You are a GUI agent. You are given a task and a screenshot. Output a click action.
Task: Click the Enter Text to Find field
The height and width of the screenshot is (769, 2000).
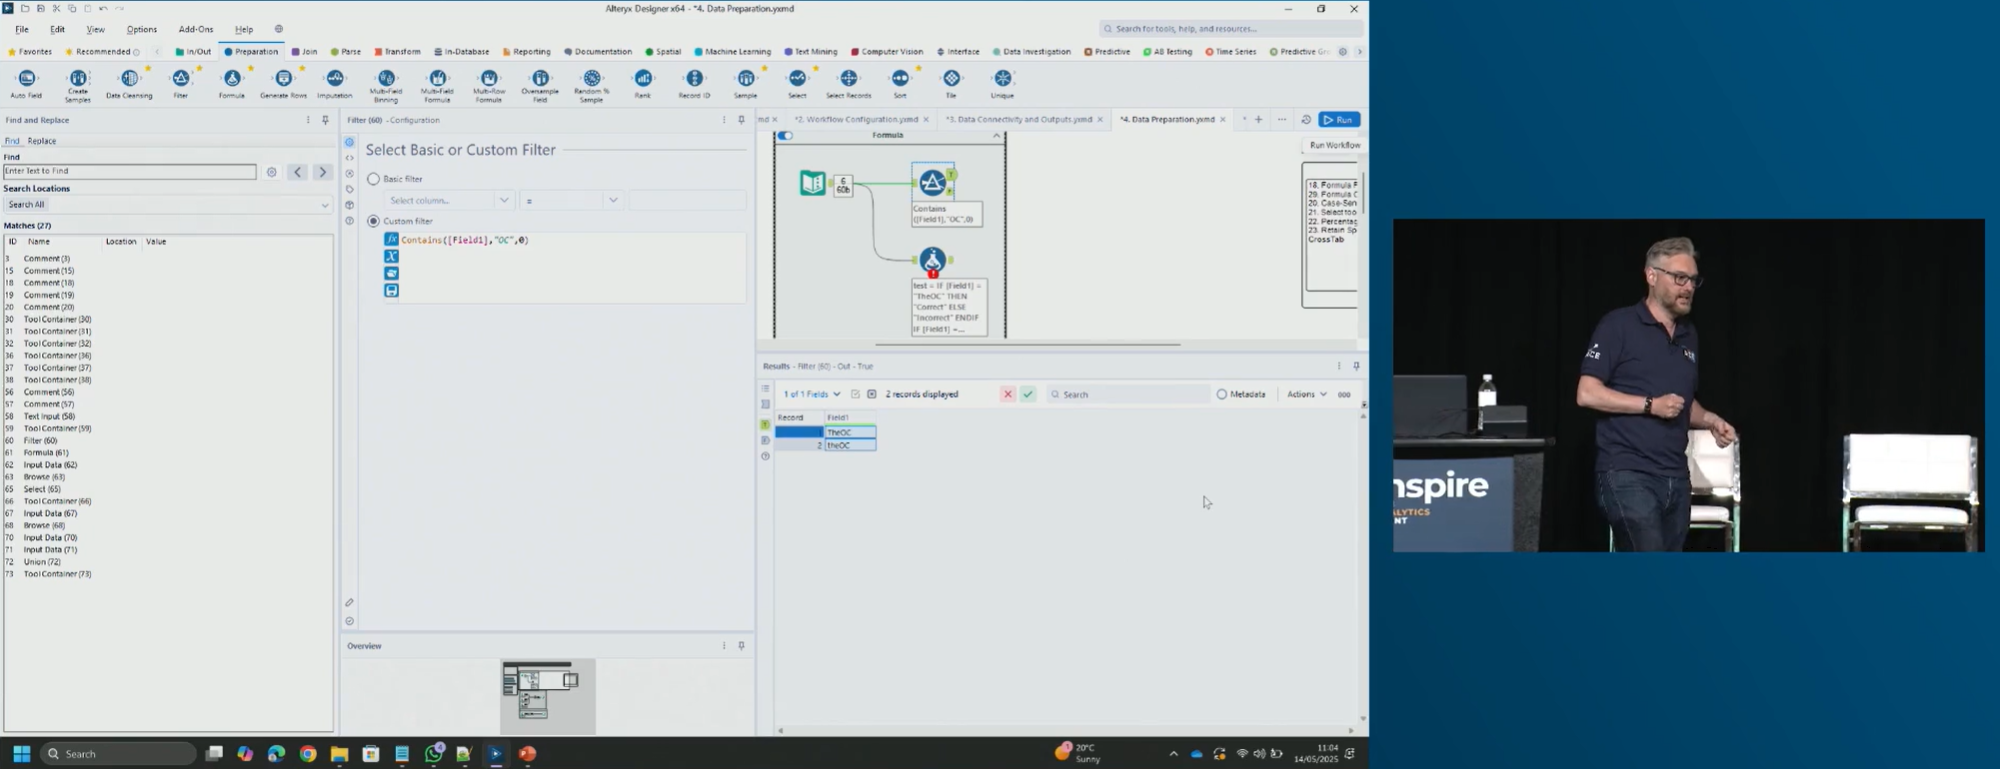pos(130,172)
